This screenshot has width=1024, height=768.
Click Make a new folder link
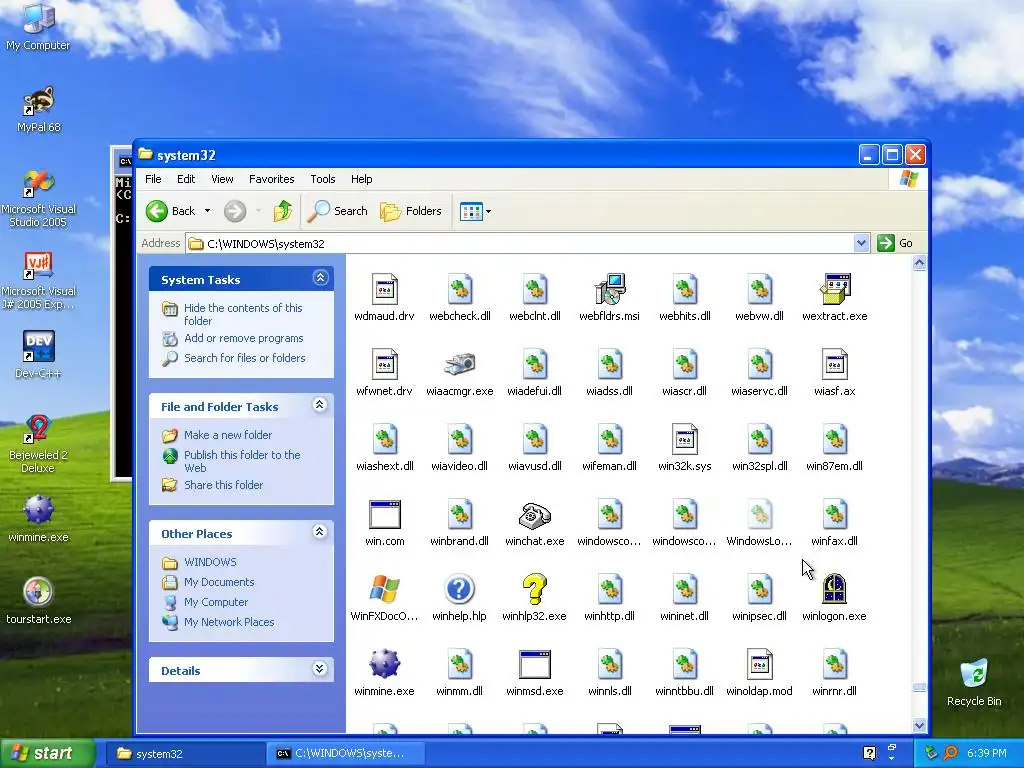[x=228, y=435]
